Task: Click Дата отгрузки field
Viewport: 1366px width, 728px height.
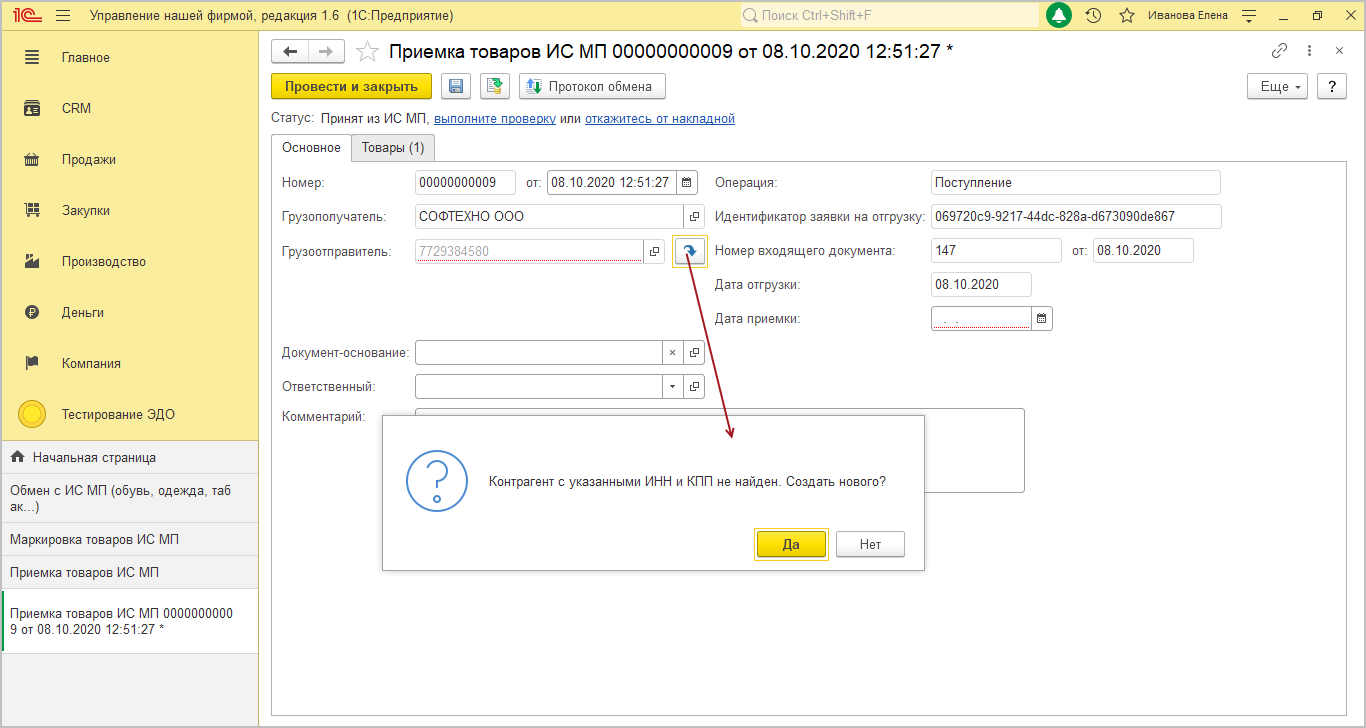Action: (980, 284)
